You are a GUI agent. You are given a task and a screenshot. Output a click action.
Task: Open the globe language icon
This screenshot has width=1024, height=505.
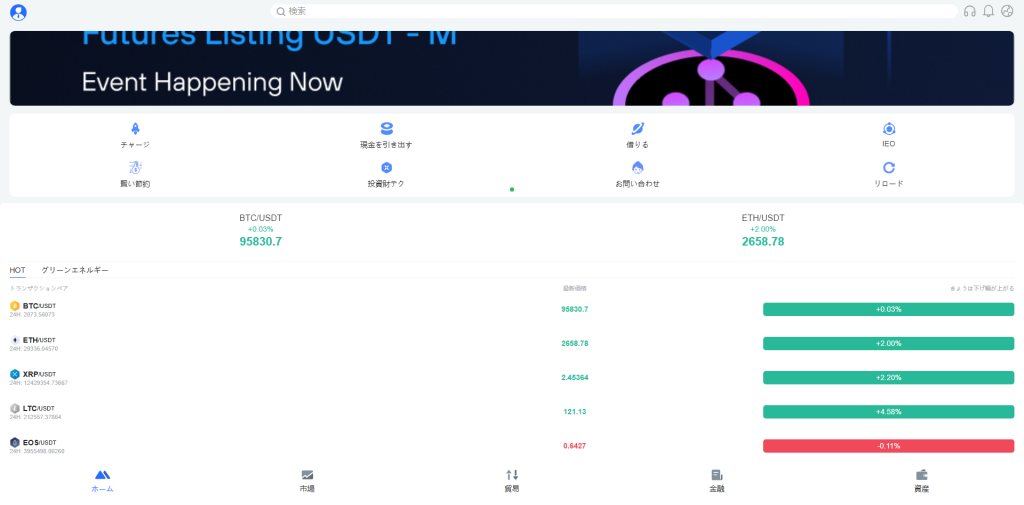[x=1006, y=11]
